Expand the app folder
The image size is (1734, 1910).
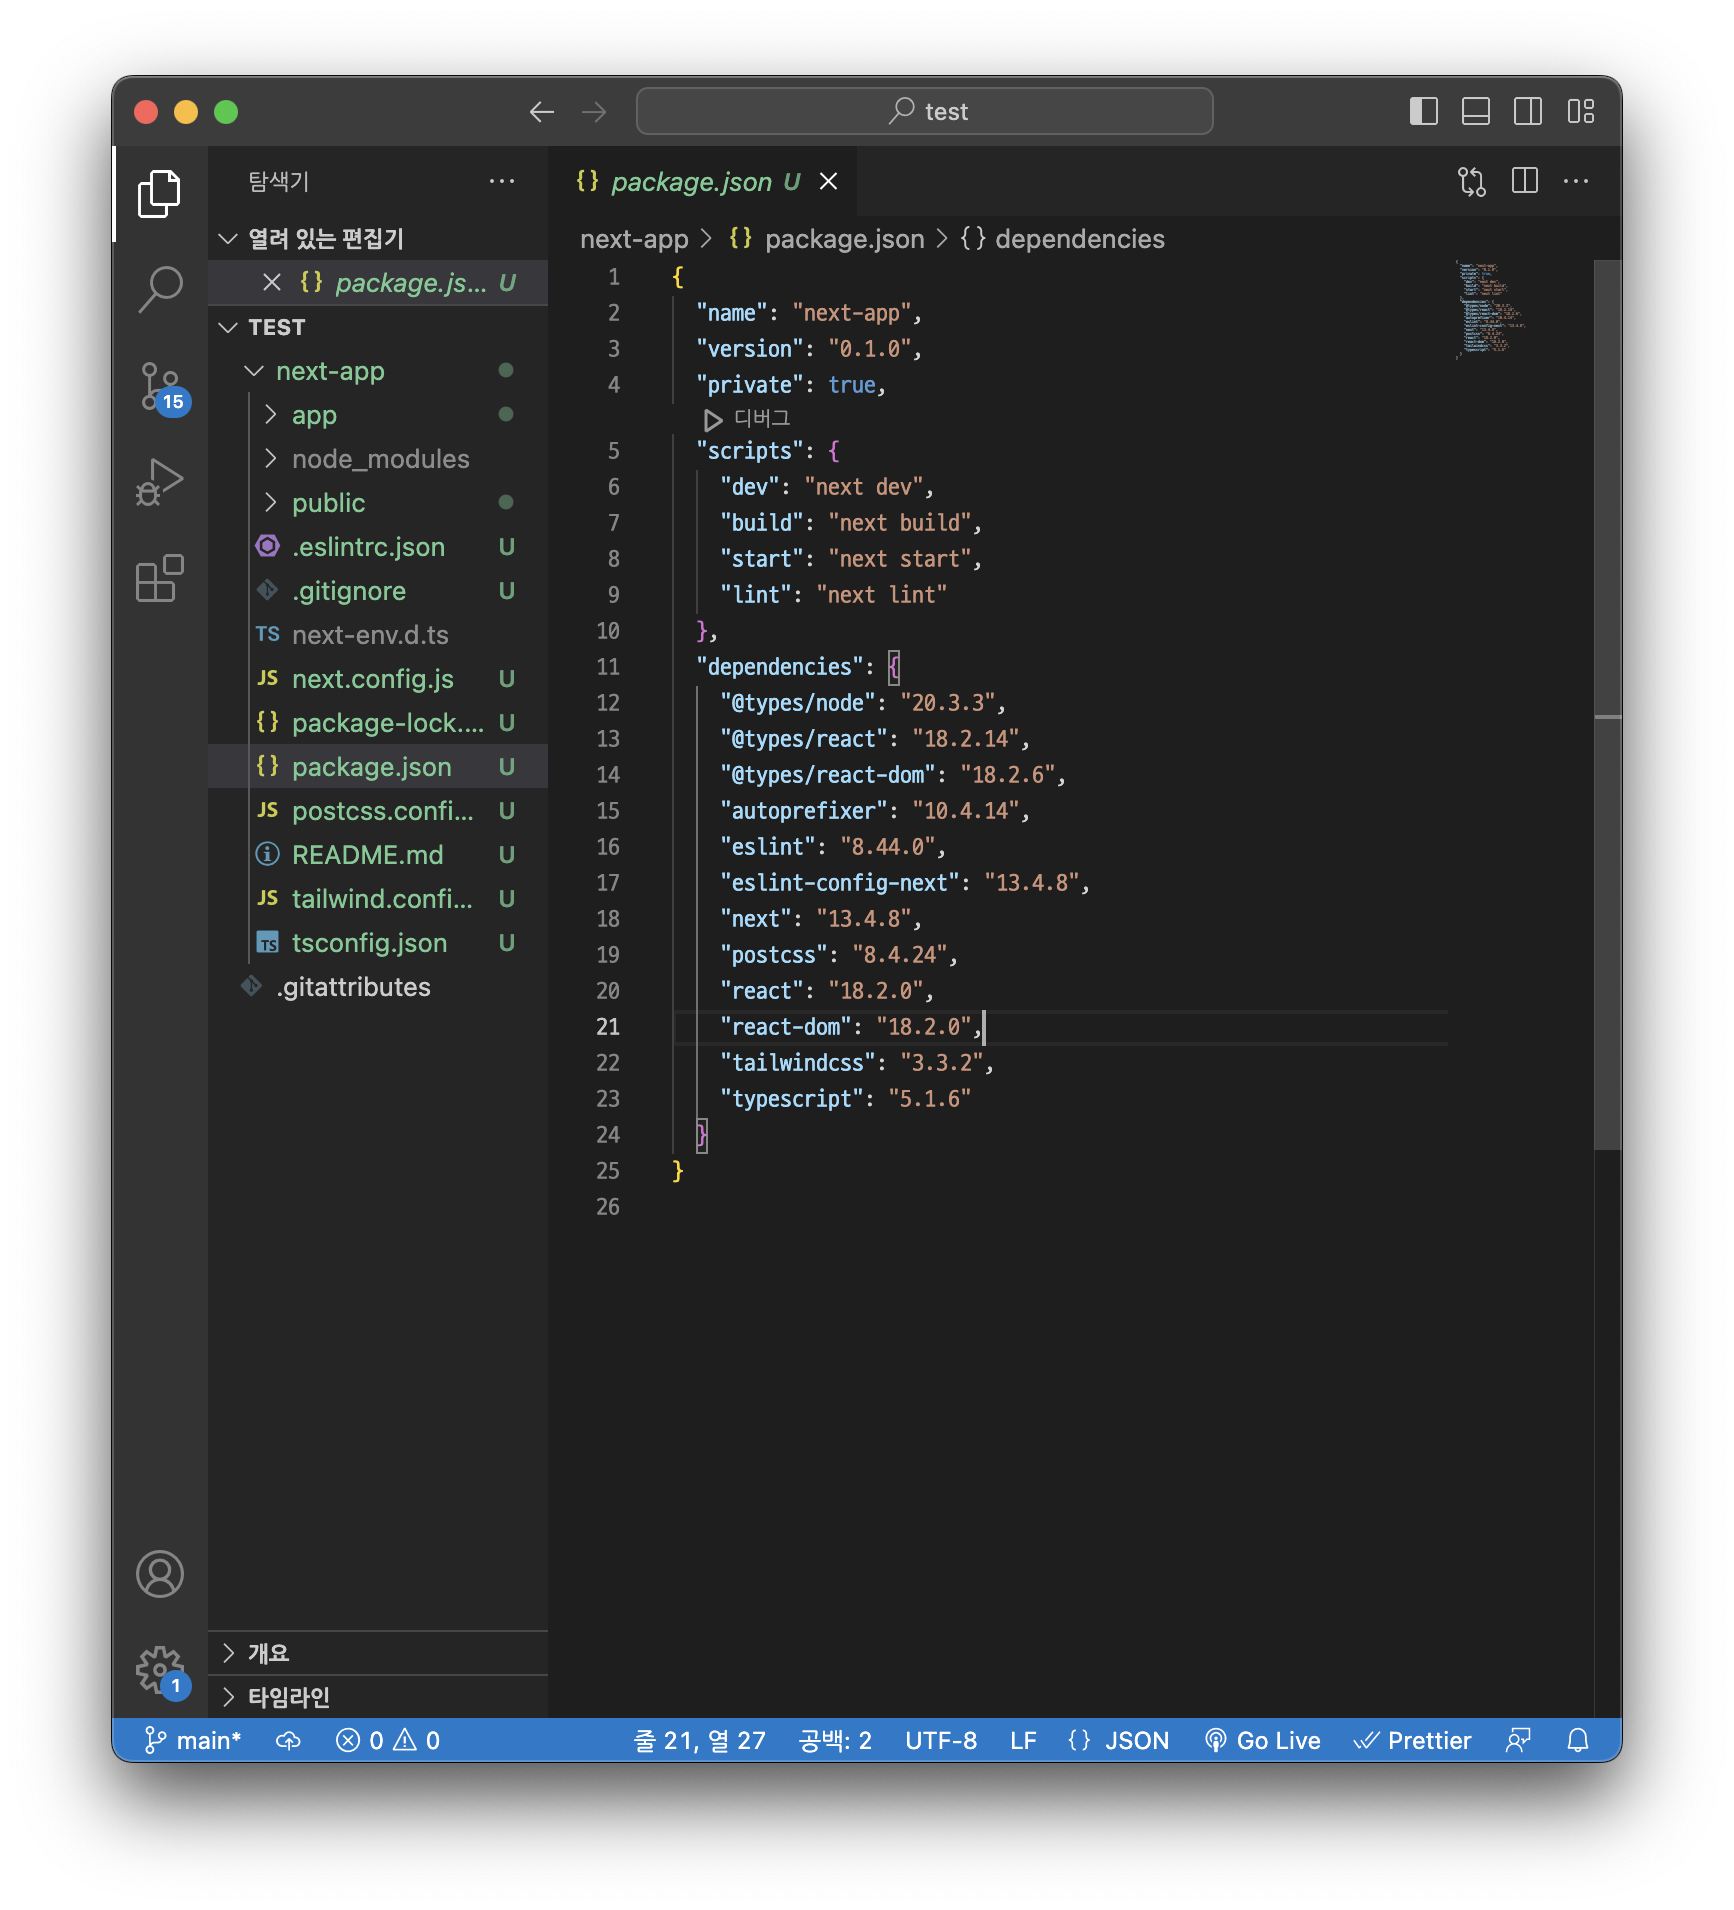tap(378, 415)
